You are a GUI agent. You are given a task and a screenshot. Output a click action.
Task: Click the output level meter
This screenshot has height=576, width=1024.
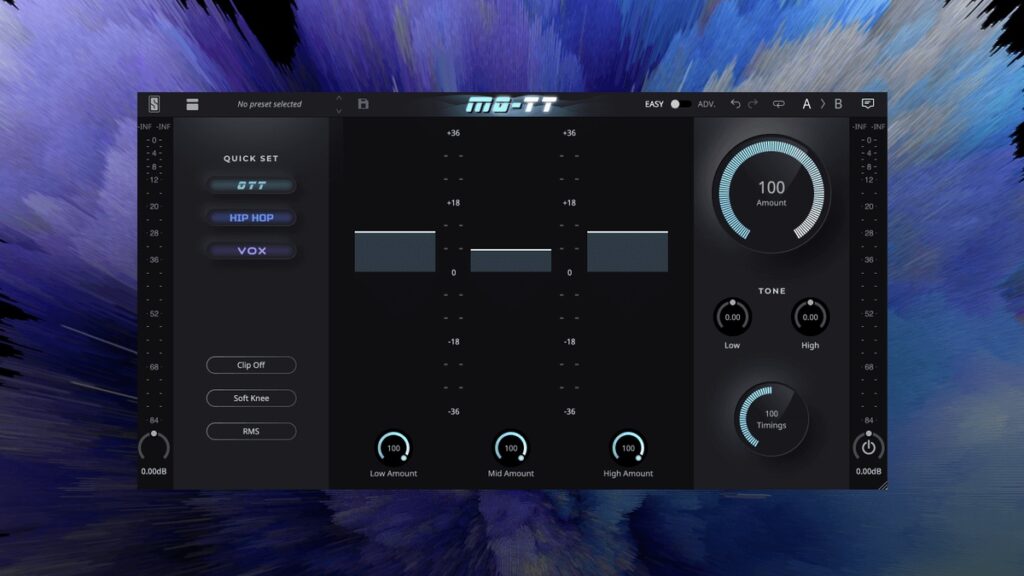point(869,274)
